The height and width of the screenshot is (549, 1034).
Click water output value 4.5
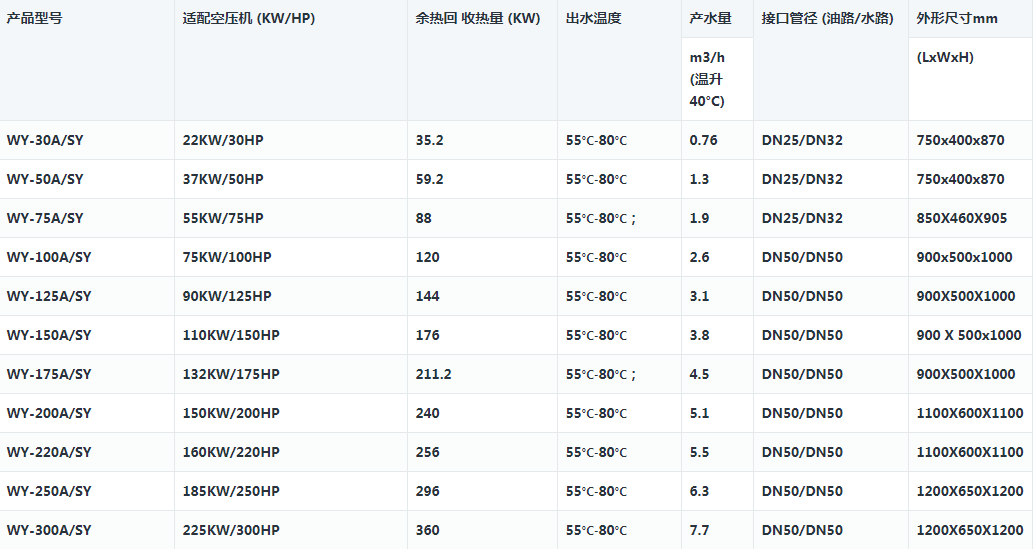[699, 374]
